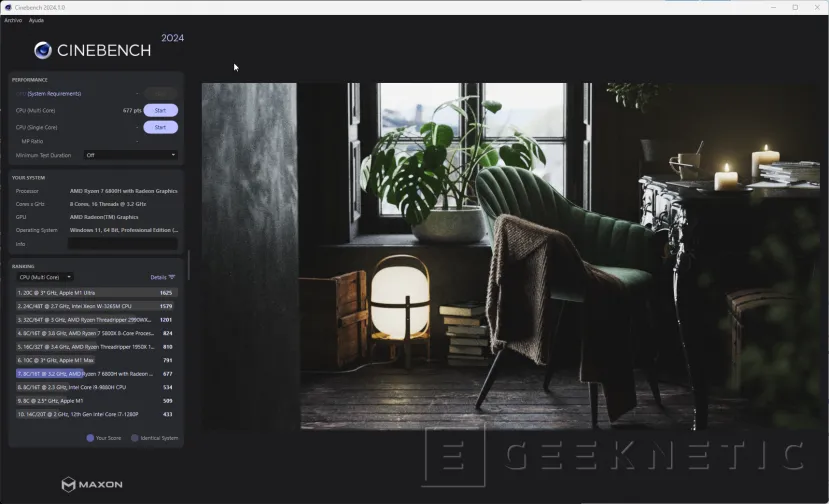Start the CPU (Multi Core) test
This screenshot has width=829, height=504.
[160, 111]
